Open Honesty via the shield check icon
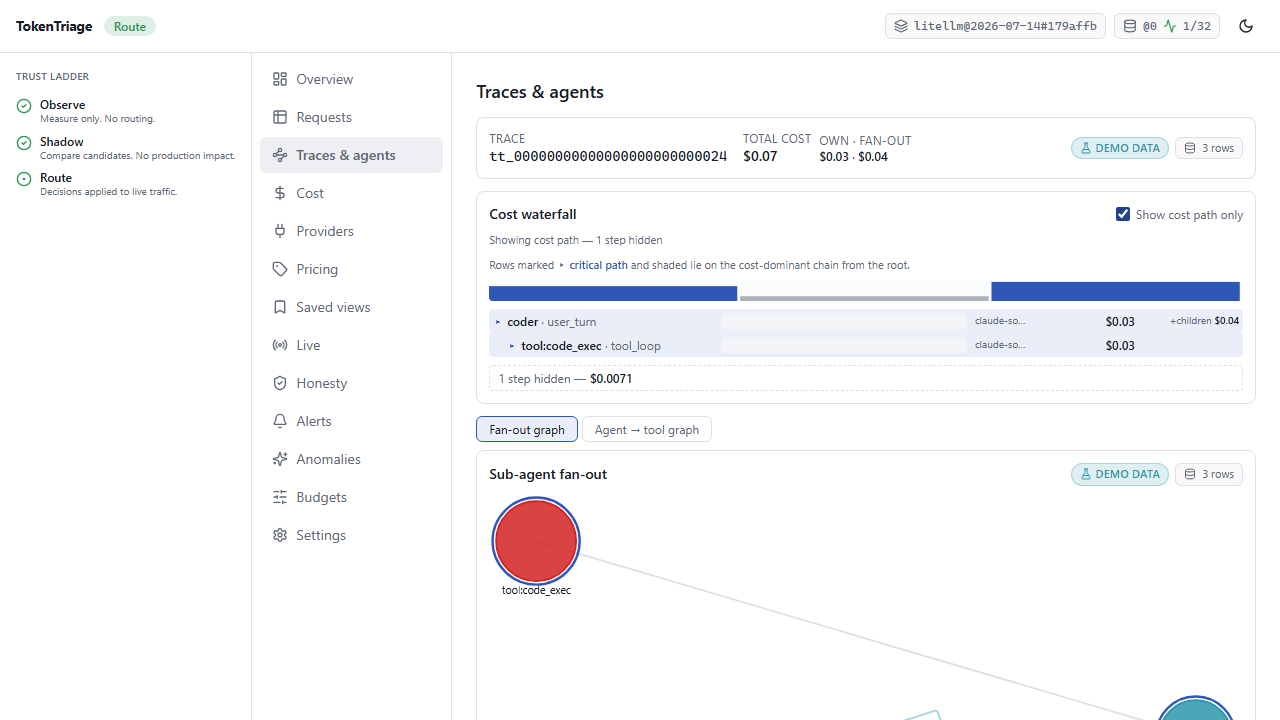This screenshot has height=720, width=1280. [x=280, y=383]
